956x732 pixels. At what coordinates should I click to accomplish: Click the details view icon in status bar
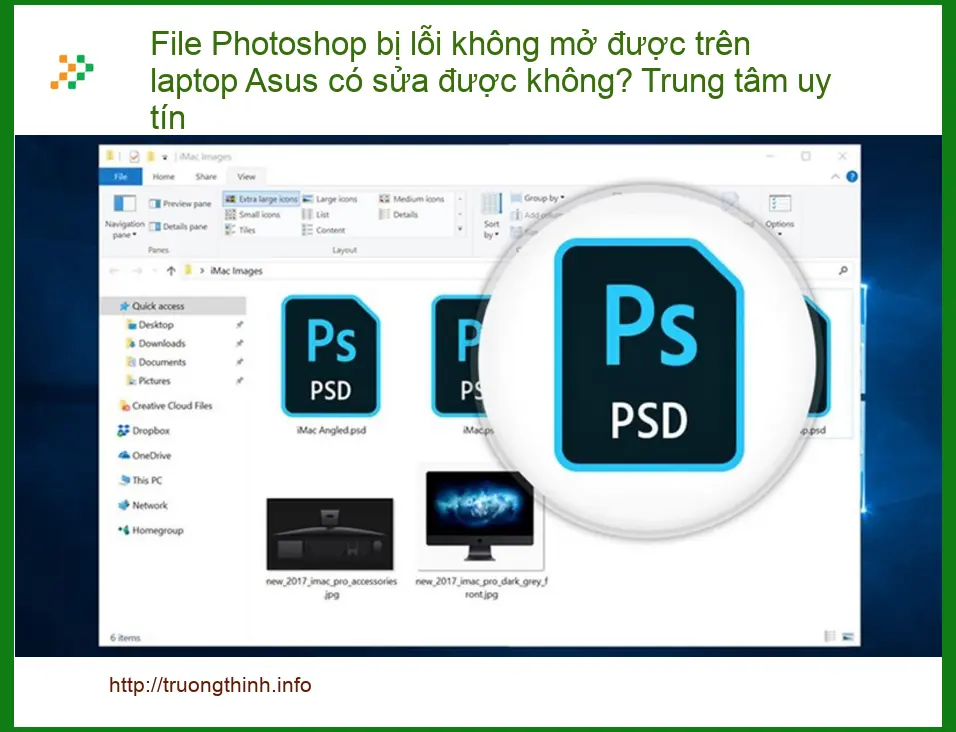[830, 636]
